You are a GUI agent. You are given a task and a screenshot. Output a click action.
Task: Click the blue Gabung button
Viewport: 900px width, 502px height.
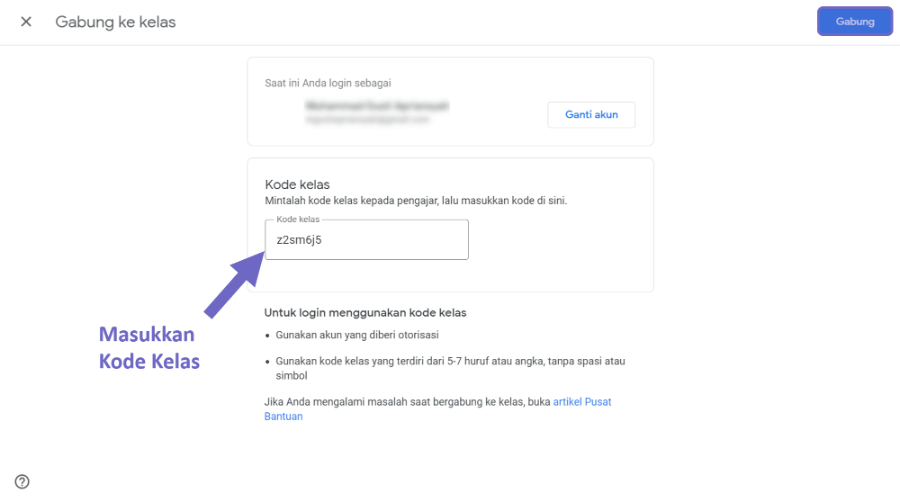(x=855, y=22)
